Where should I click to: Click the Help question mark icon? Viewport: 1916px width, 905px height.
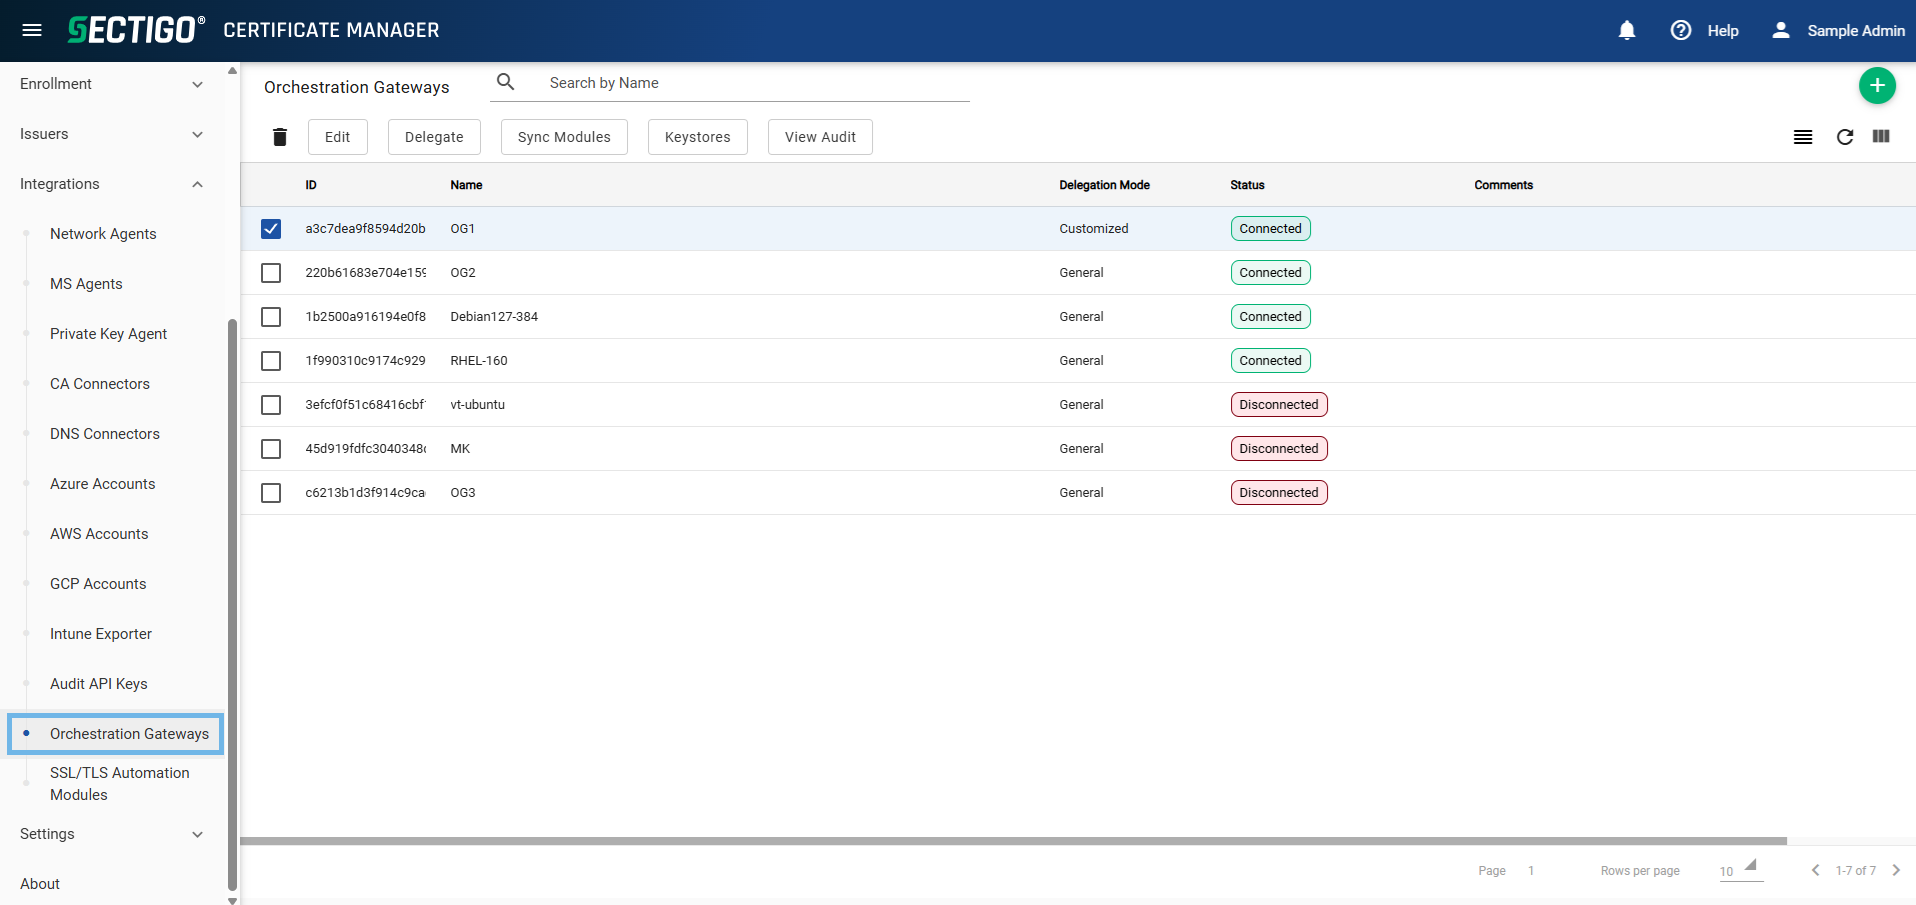click(x=1681, y=30)
